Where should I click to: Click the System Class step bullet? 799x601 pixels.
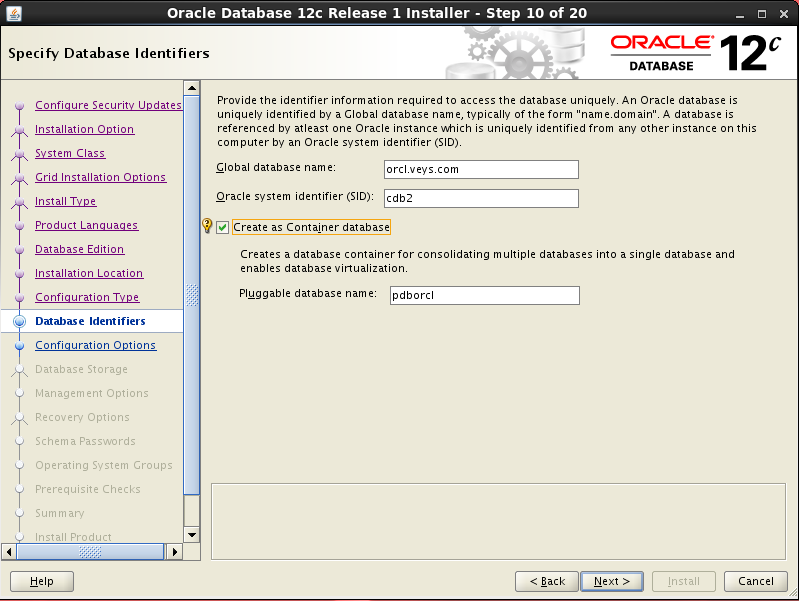(x=19, y=153)
